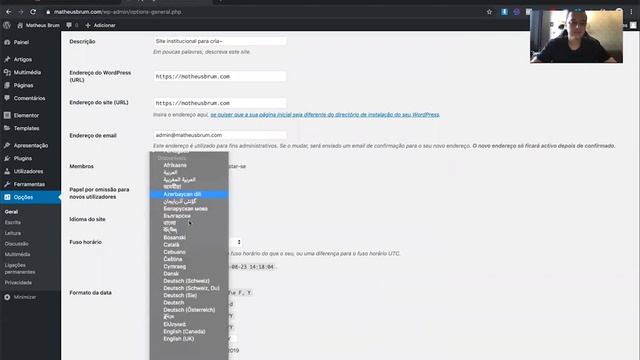Viewport: 640px width, 360px height.
Task: Click the browser back arrow
Action: pos(9,12)
